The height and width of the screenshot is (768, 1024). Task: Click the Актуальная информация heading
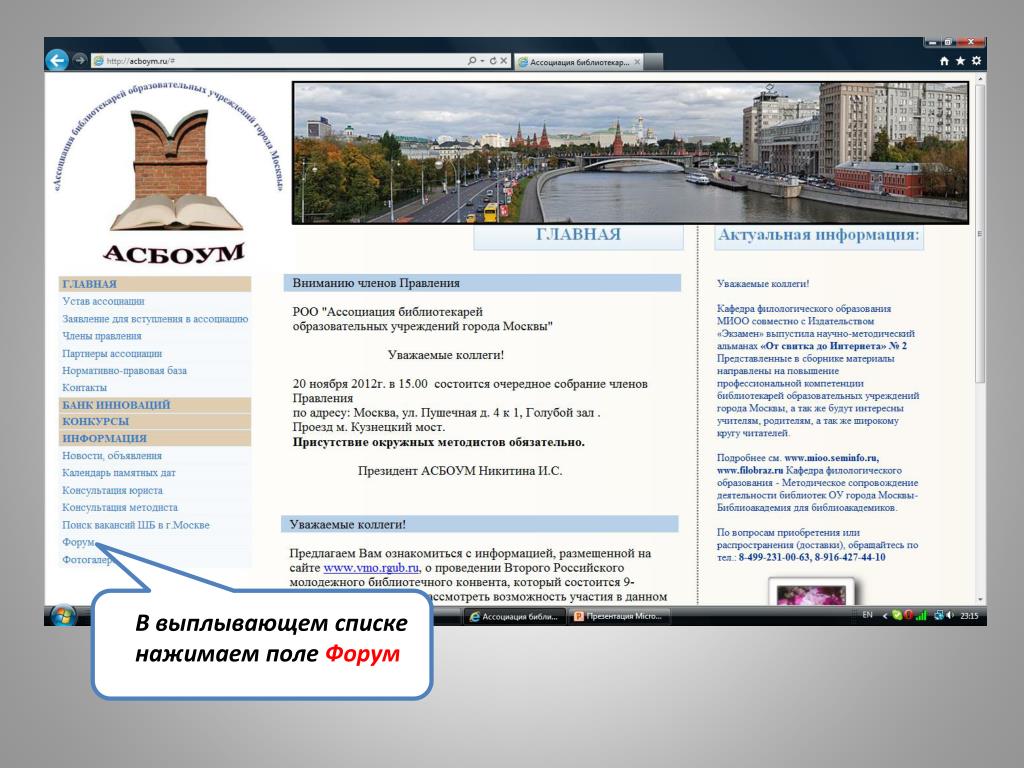[818, 235]
